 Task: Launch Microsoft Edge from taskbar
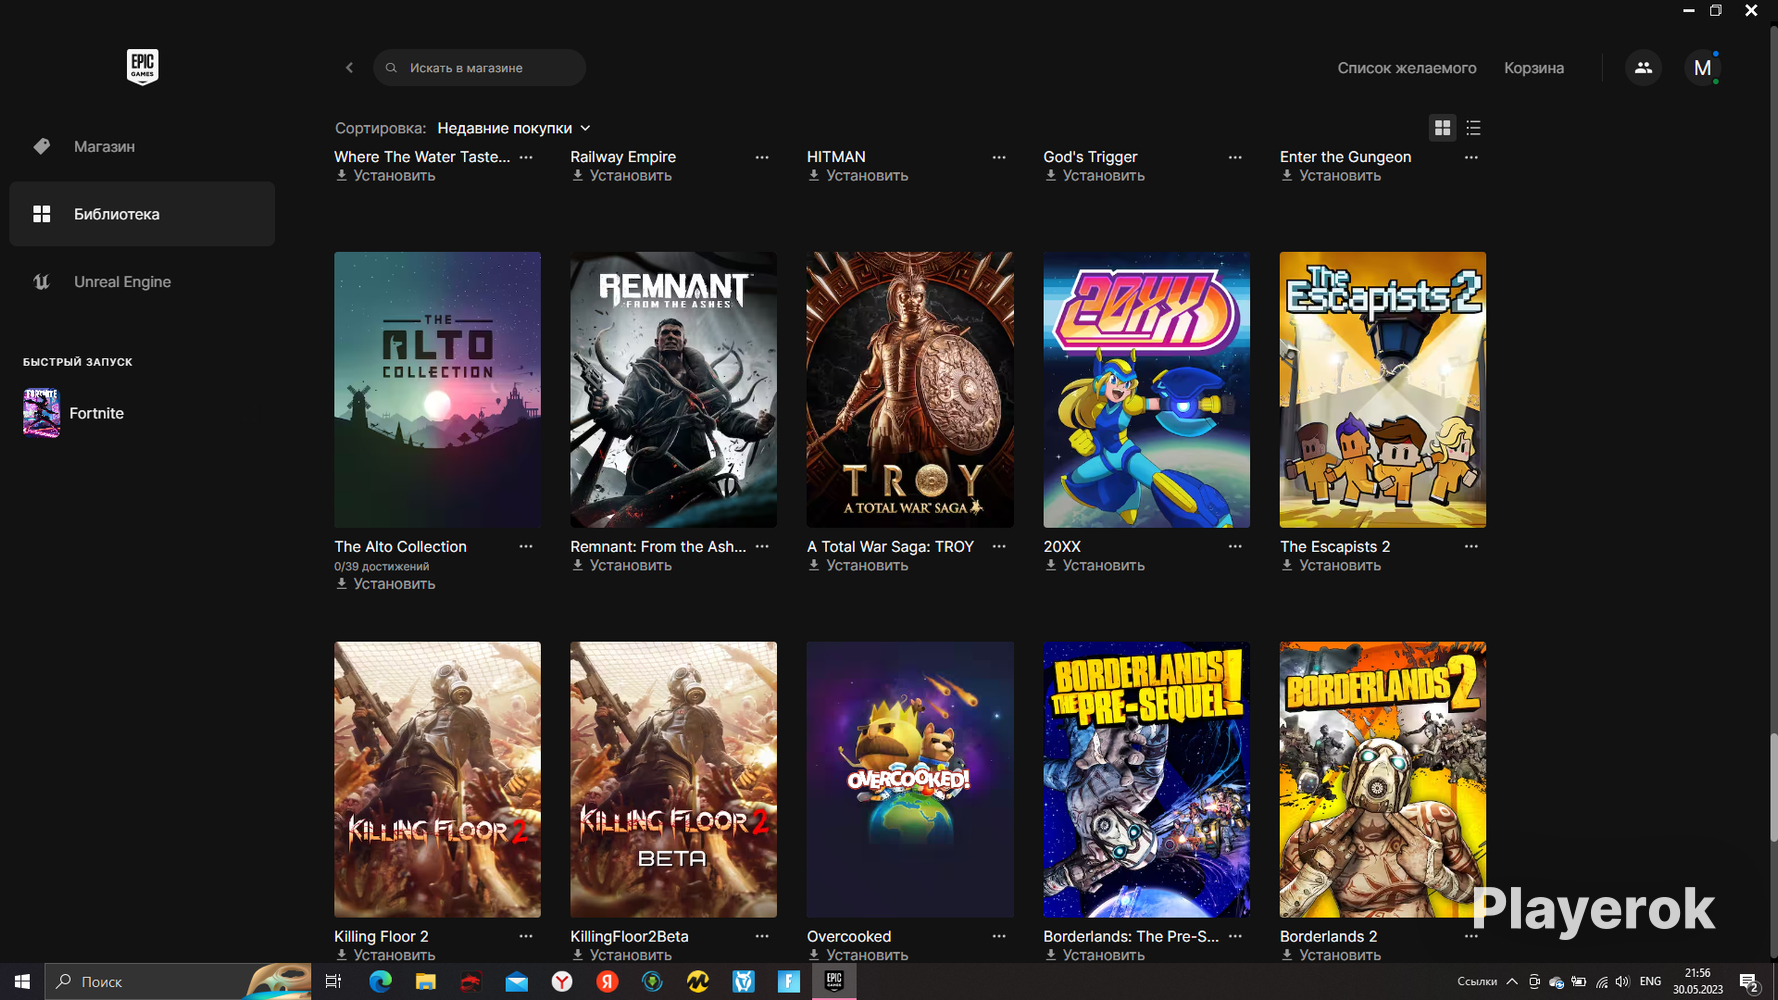pos(380,982)
